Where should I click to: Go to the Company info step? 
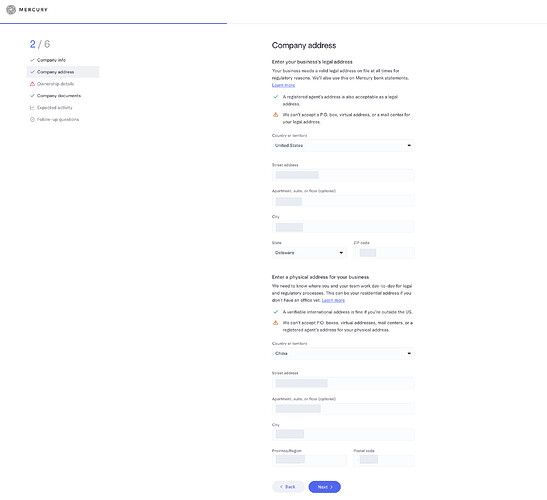click(51, 60)
